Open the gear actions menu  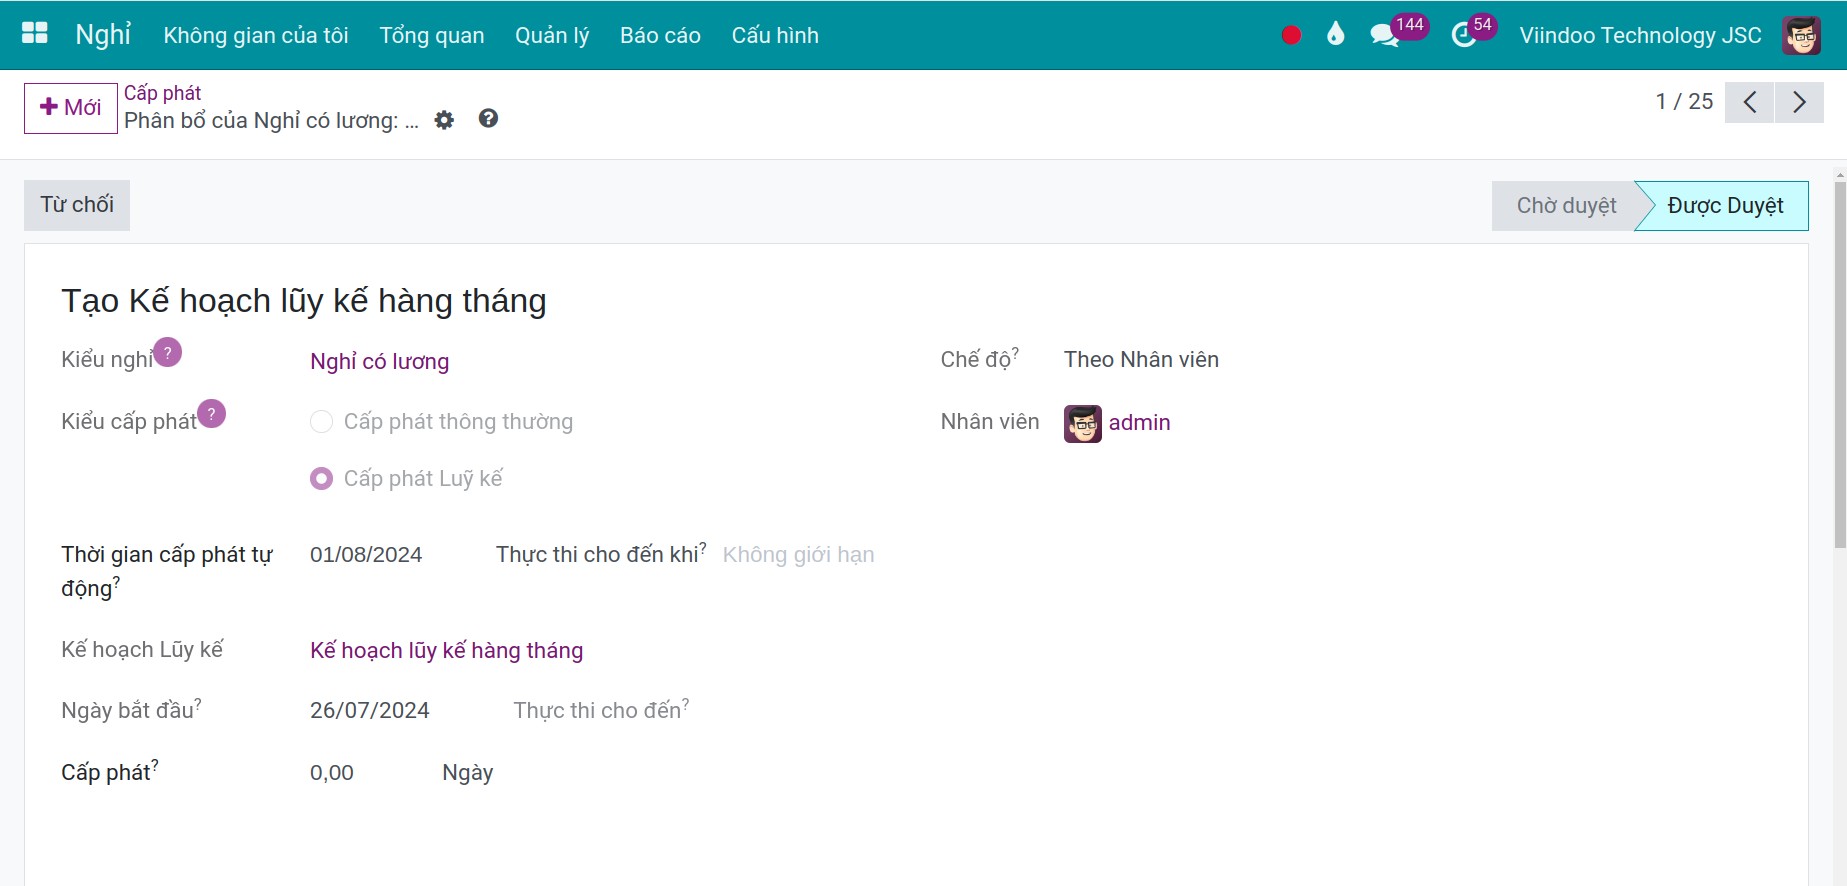pos(444,120)
